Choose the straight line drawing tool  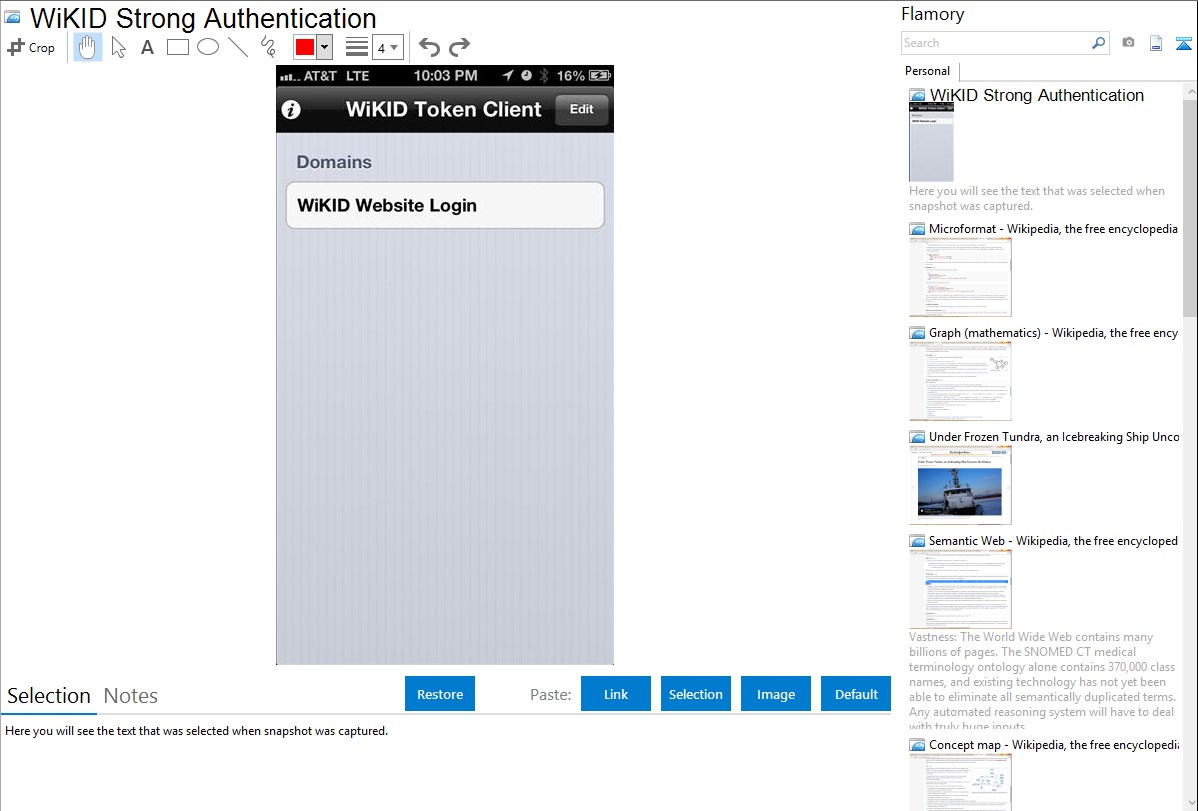click(x=238, y=47)
